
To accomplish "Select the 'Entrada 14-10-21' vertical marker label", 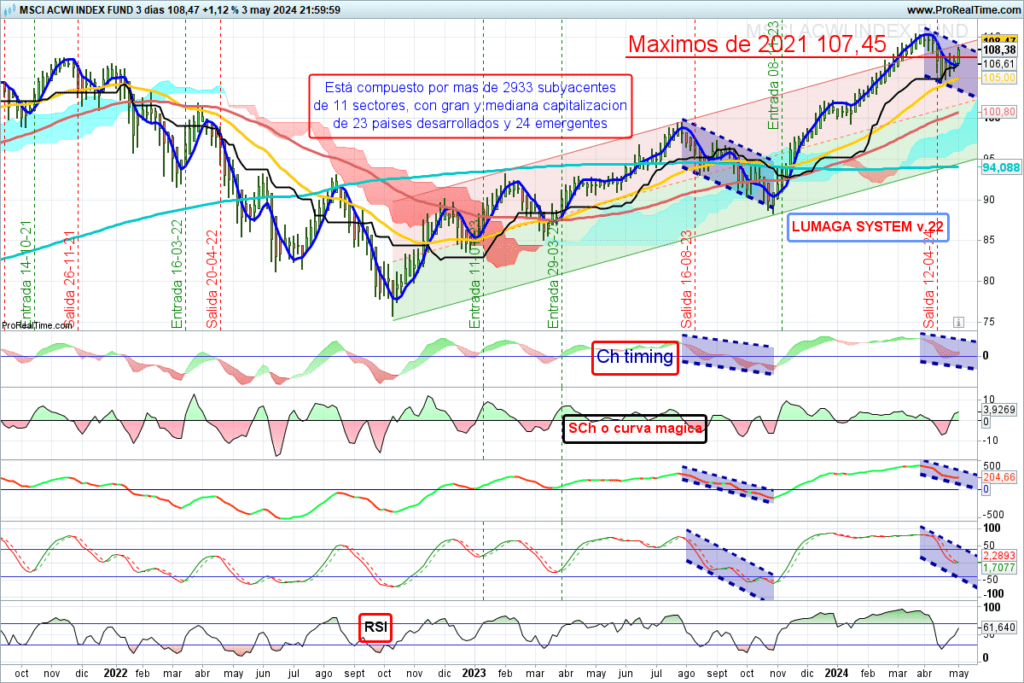I will (25, 275).
